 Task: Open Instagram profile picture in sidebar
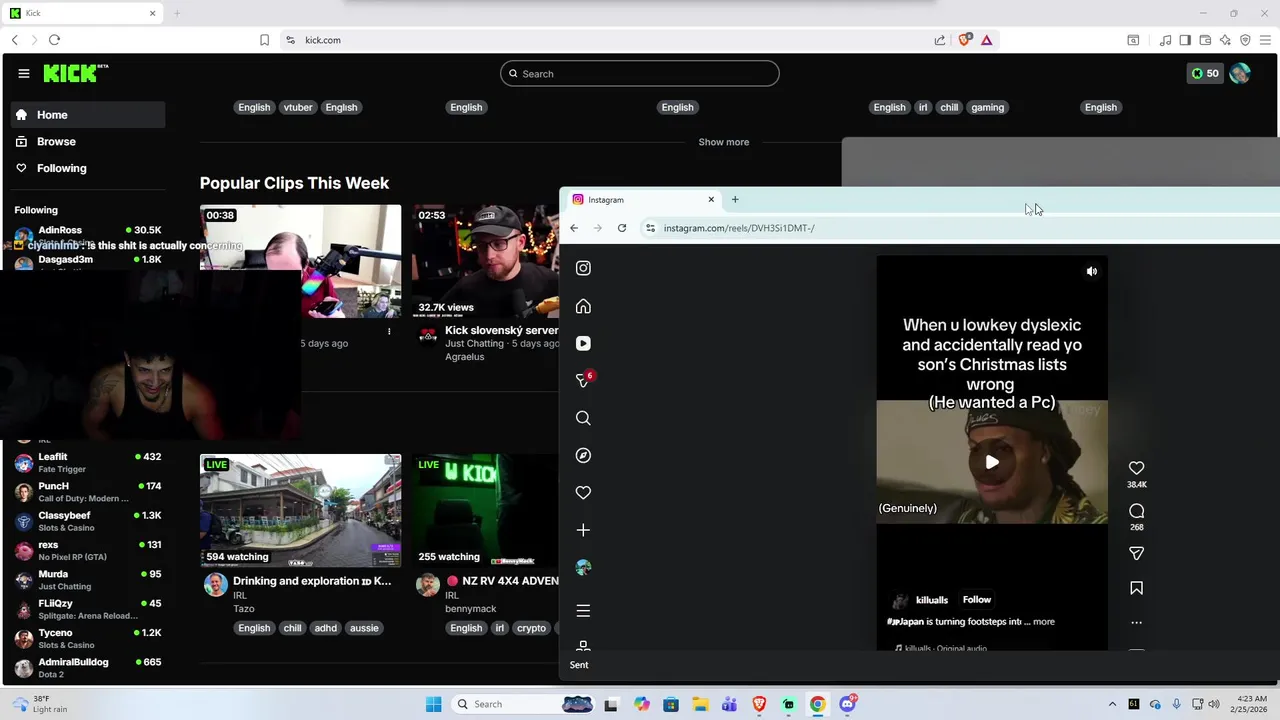583,567
